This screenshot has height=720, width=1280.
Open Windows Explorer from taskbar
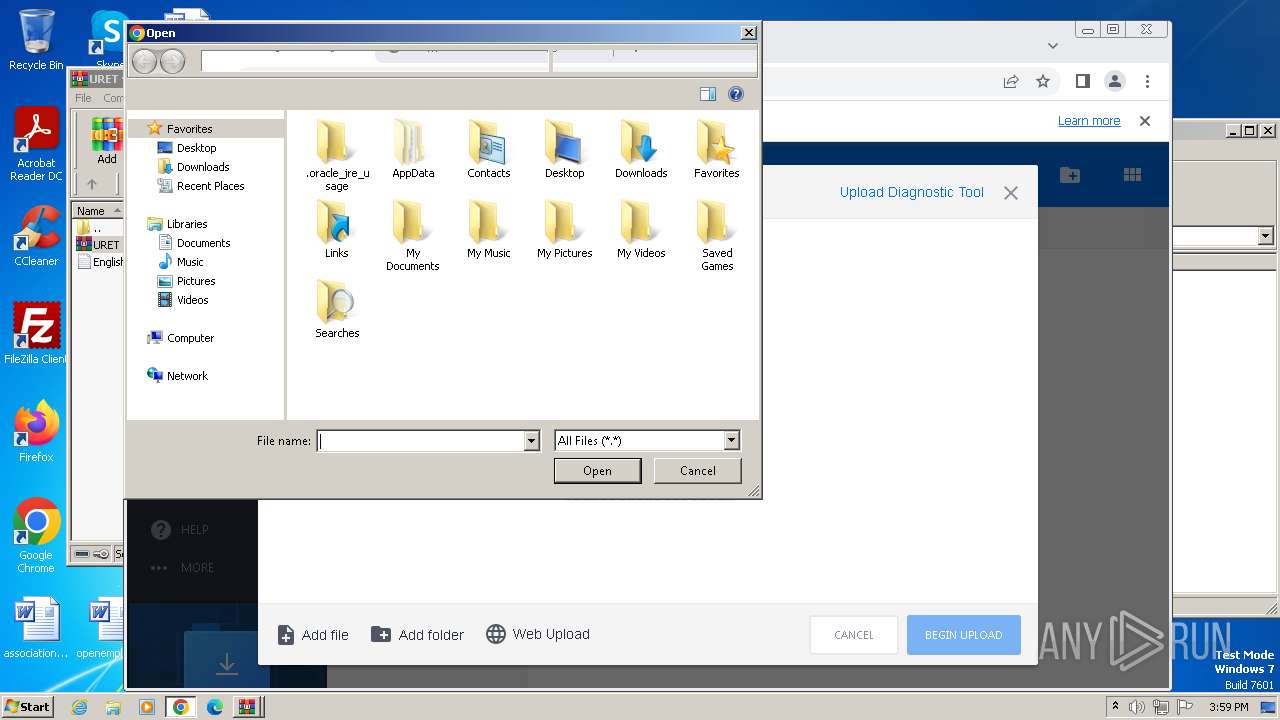coord(113,707)
